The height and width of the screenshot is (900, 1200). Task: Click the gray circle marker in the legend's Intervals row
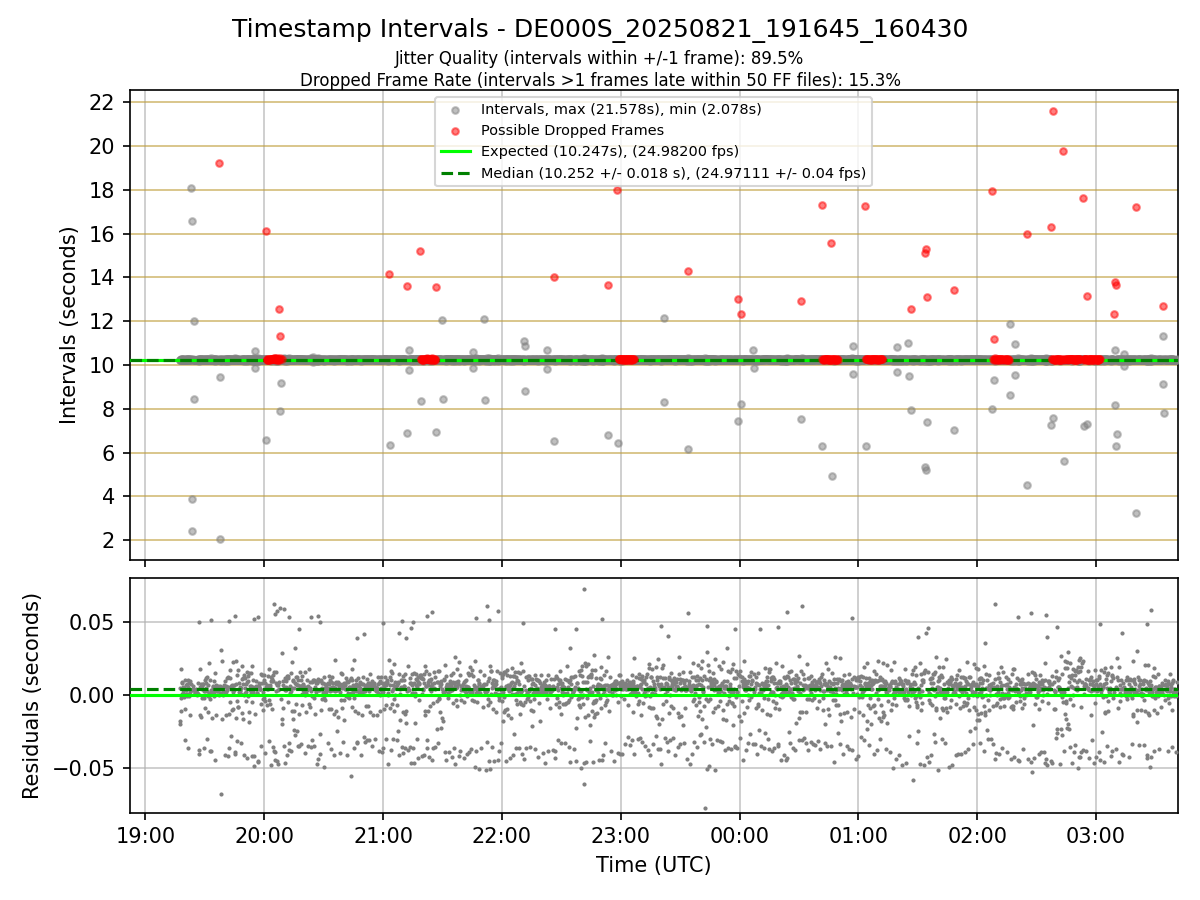tap(455, 110)
